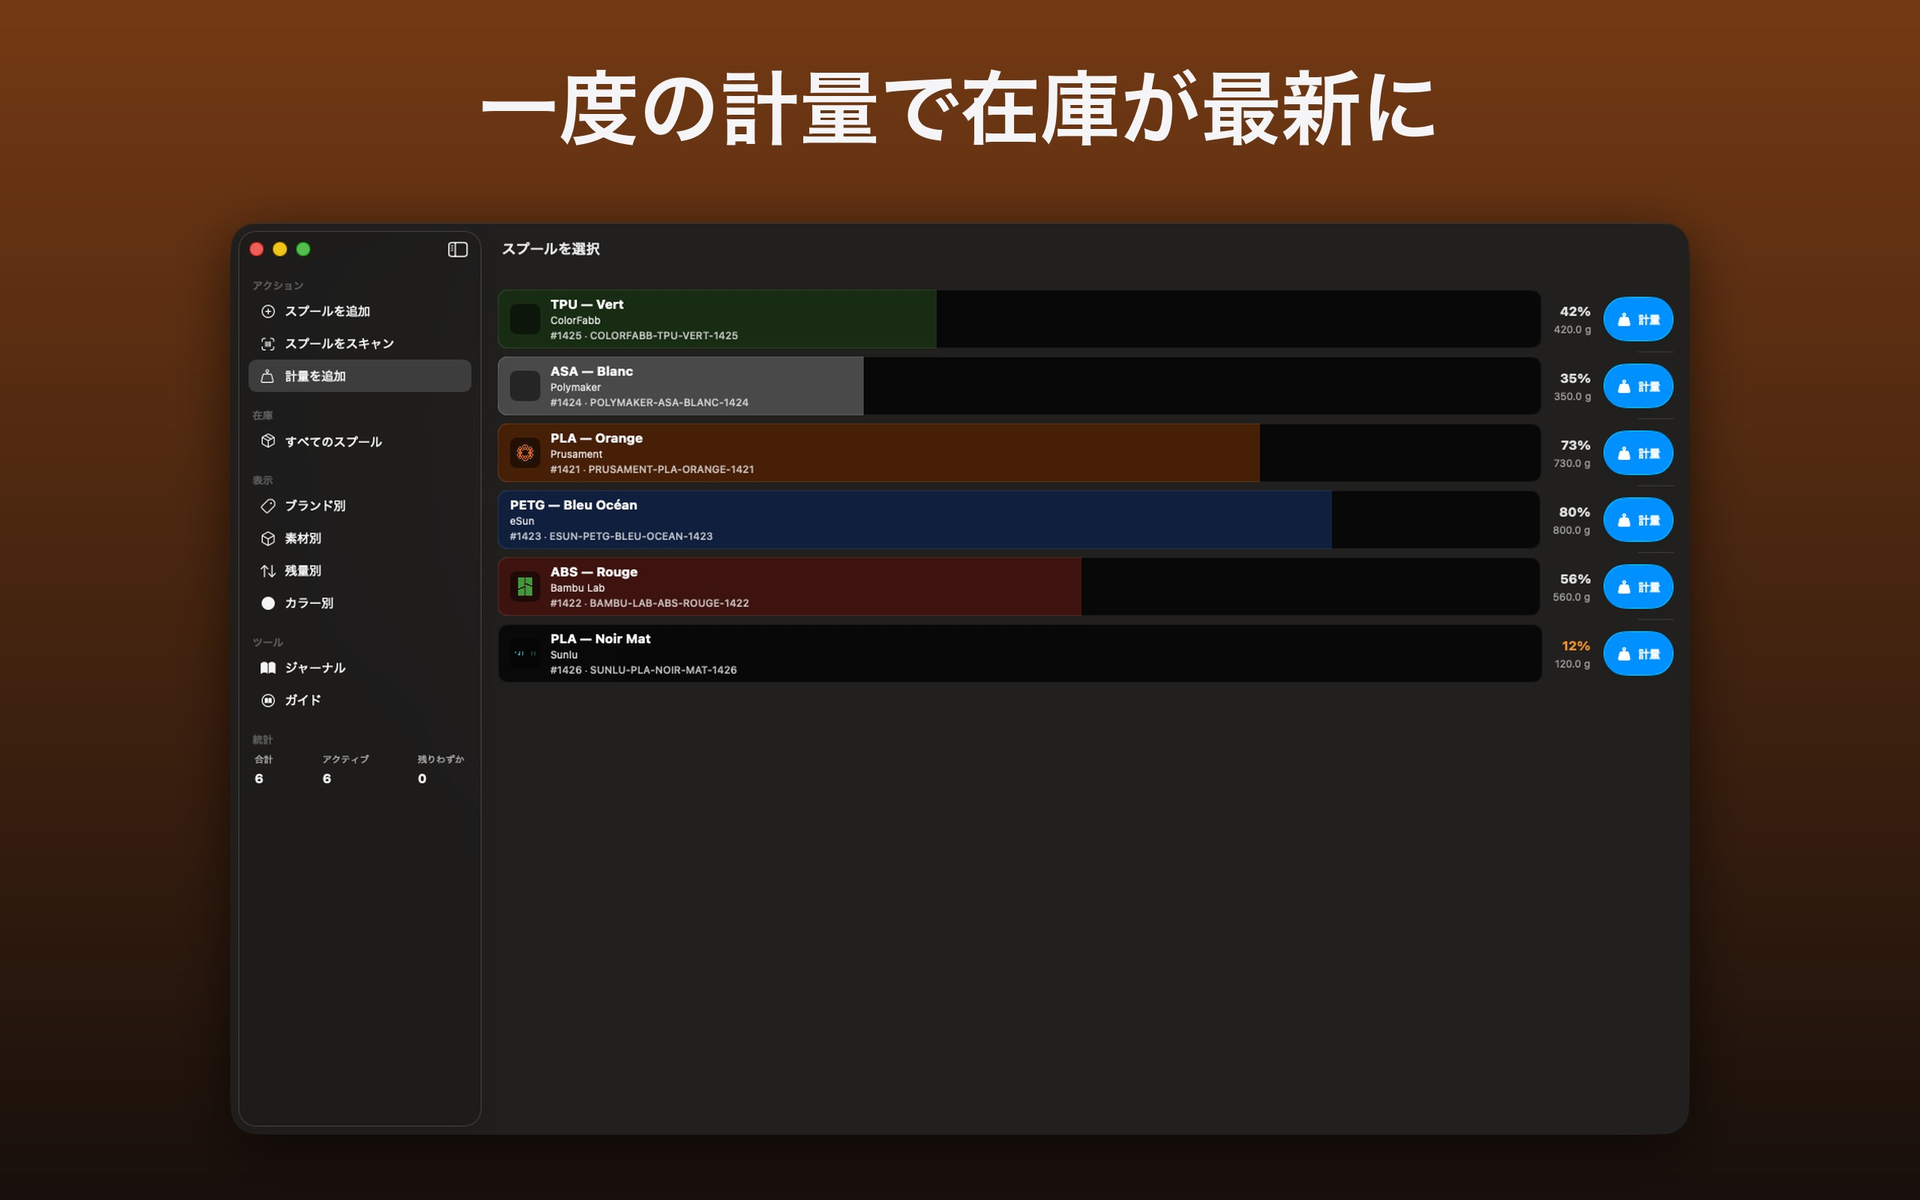Click the sort arrows icon beside 残量別
This screenshot has width=1920, height=1200.
pyautogui.click(x=268, y=571)
